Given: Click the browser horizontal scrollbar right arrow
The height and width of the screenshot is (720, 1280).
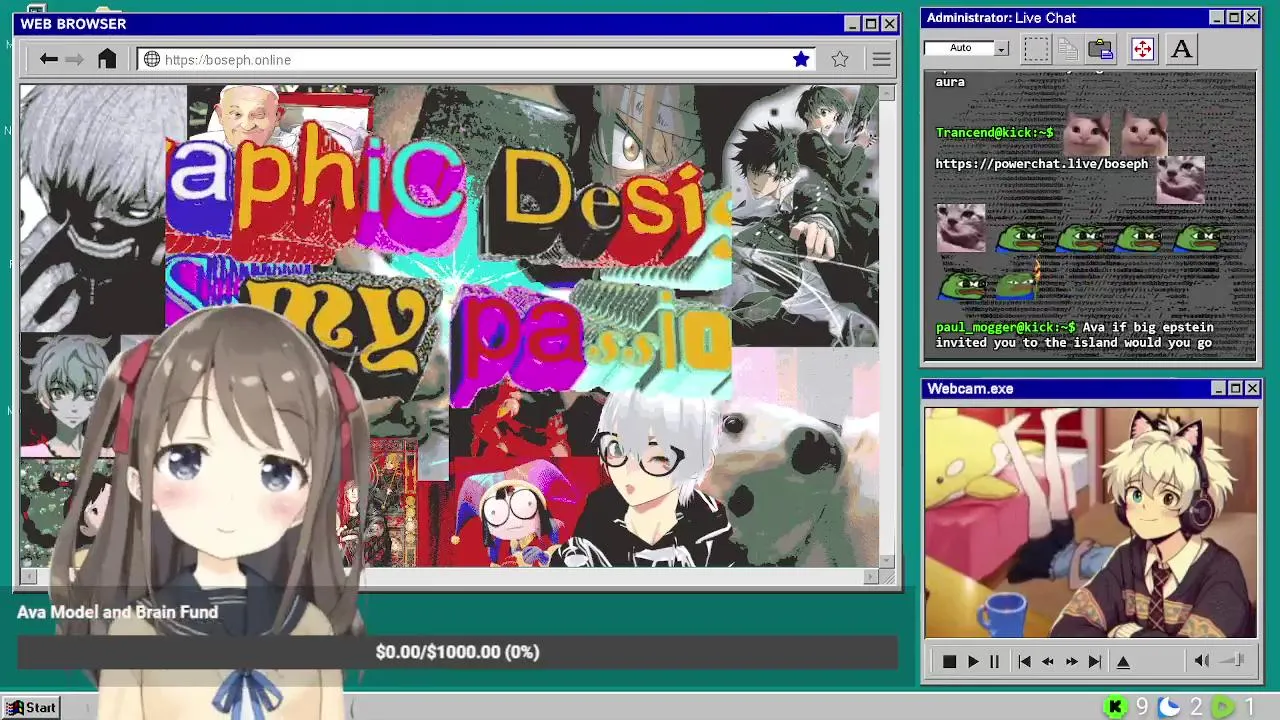Looking at the screenshot, I should coord(870,576).
